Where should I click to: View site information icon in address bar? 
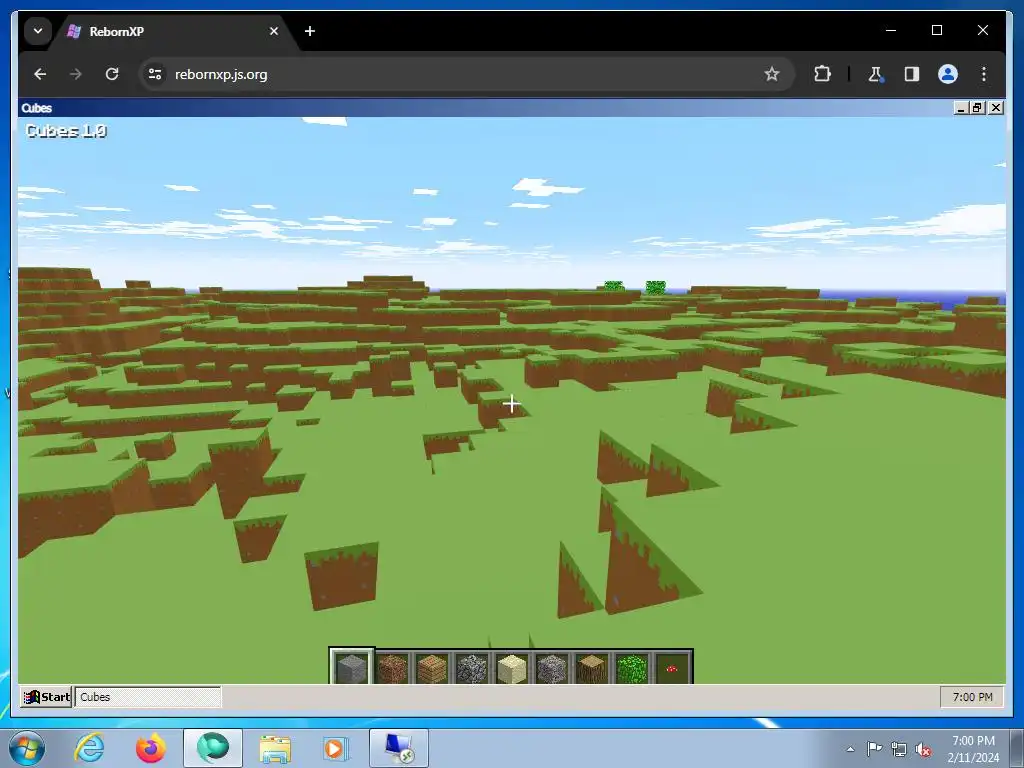click(155, 74)
